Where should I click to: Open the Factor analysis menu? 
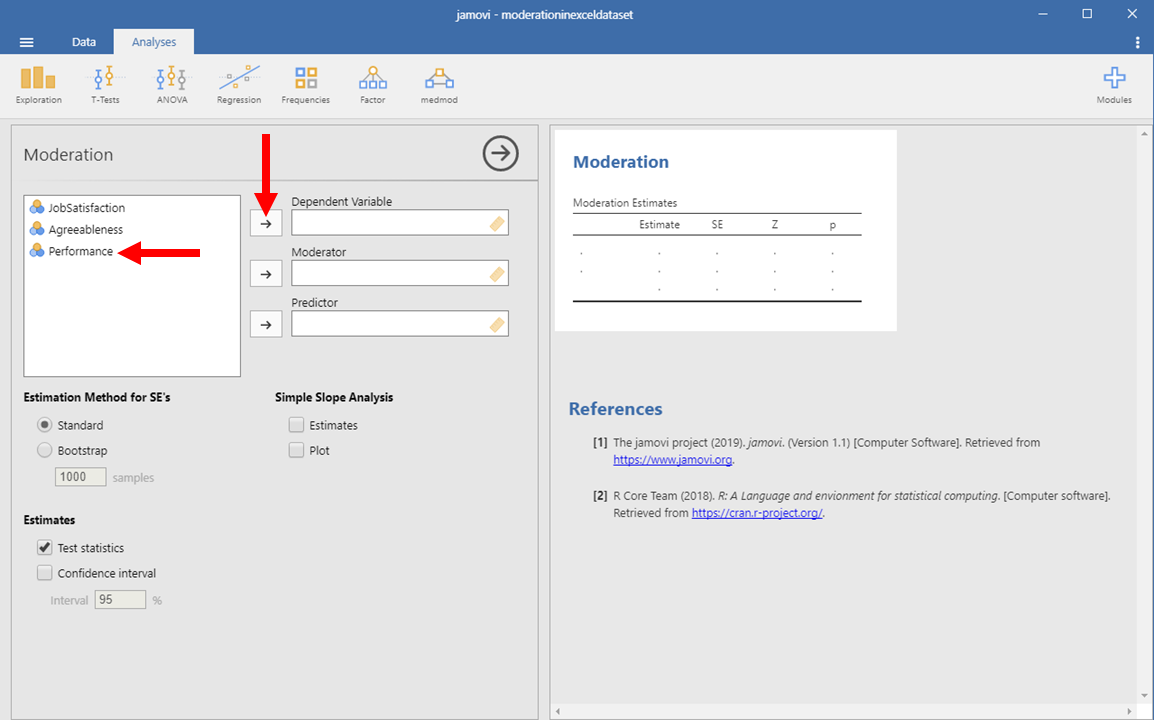[x=372, y=84]
